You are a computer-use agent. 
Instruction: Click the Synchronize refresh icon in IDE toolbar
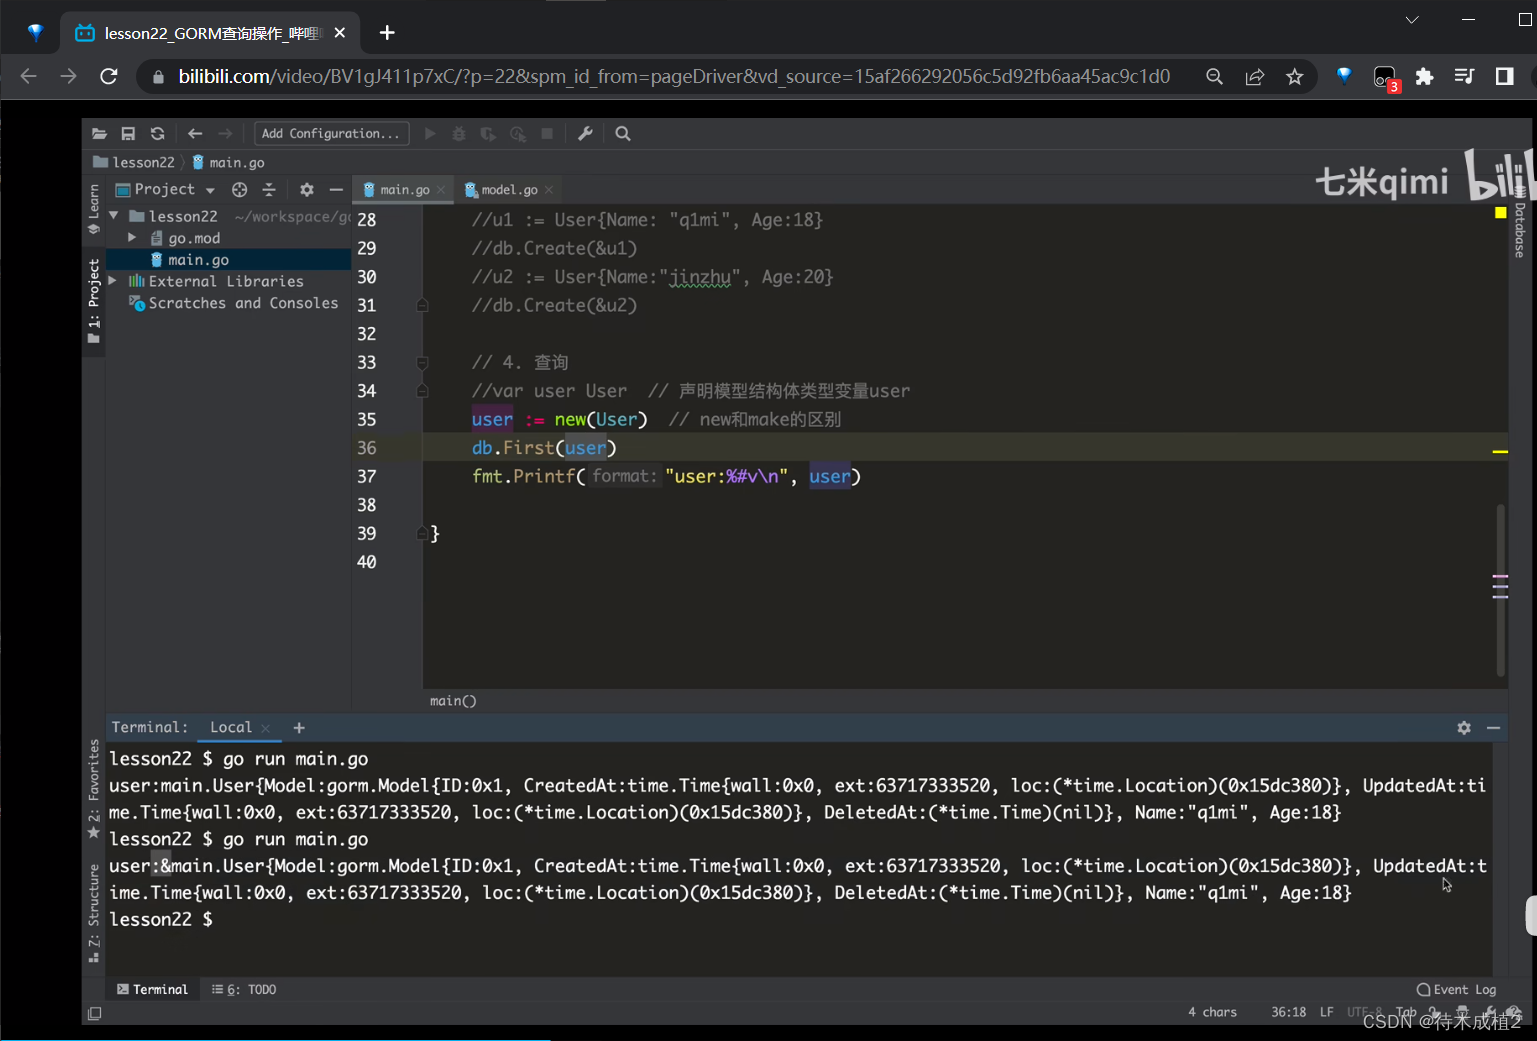157,134
